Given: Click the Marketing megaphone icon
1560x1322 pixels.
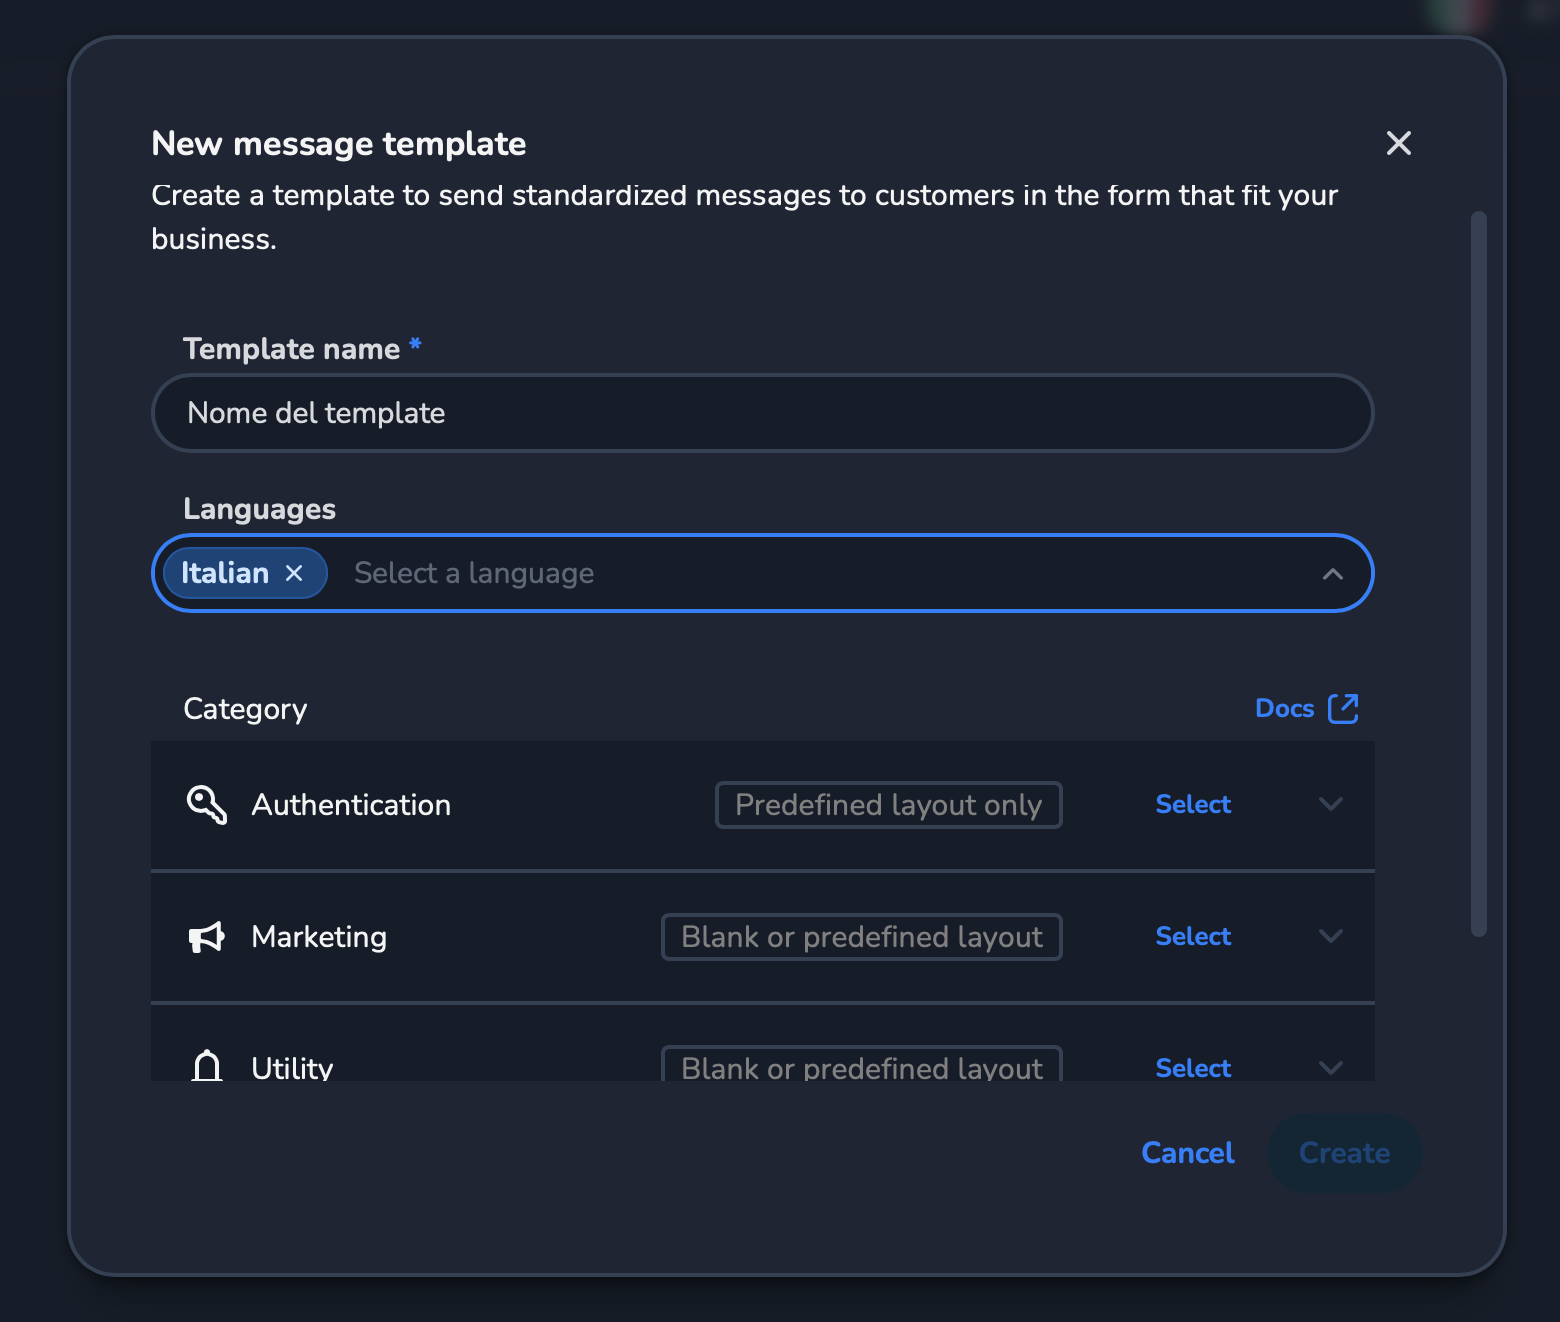Looking at the screenshot, I should pyautogui.click(x=207, y=937).
